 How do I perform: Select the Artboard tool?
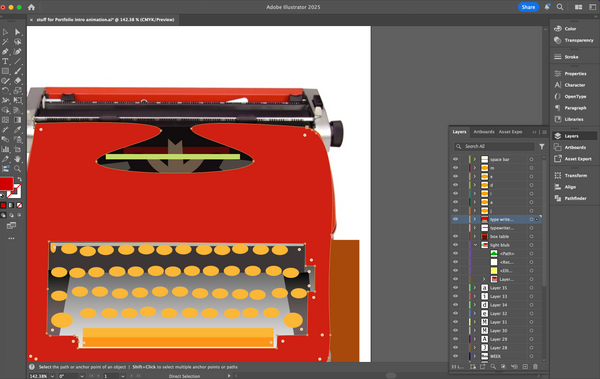click(18, 149)
